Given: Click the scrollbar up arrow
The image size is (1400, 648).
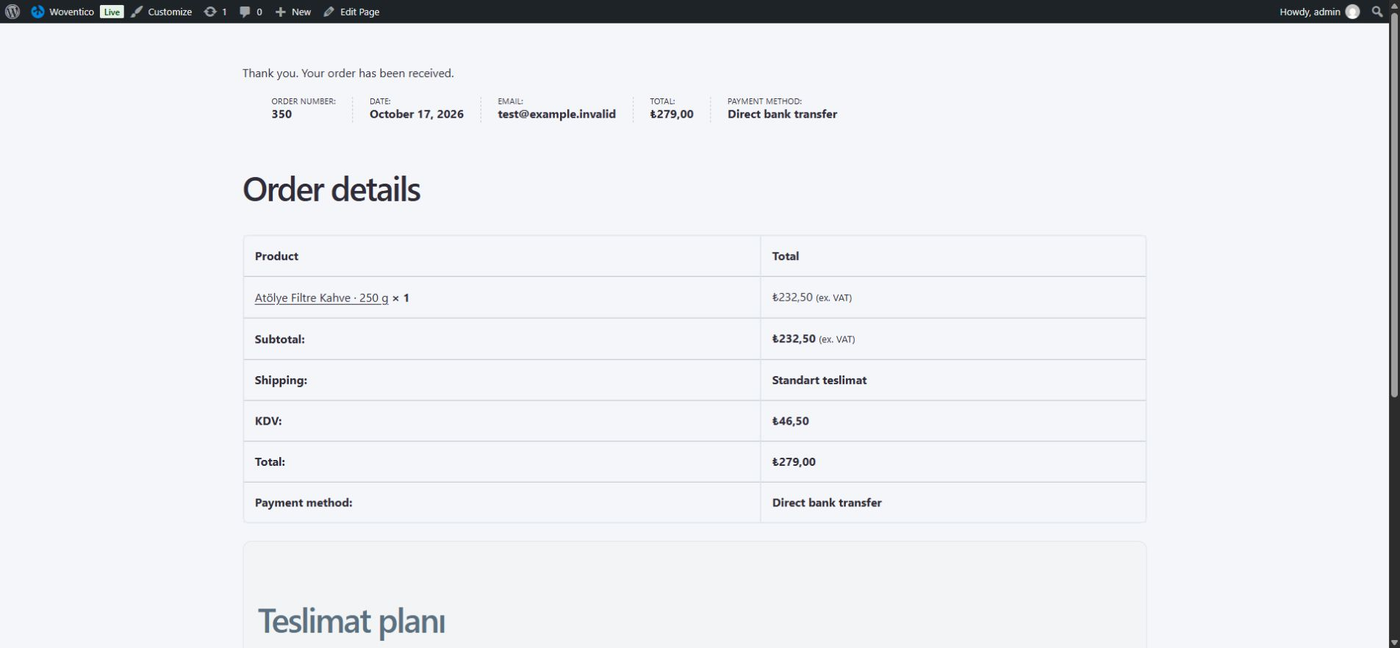Looking at the screenshot, I should tap(1394, 6).
